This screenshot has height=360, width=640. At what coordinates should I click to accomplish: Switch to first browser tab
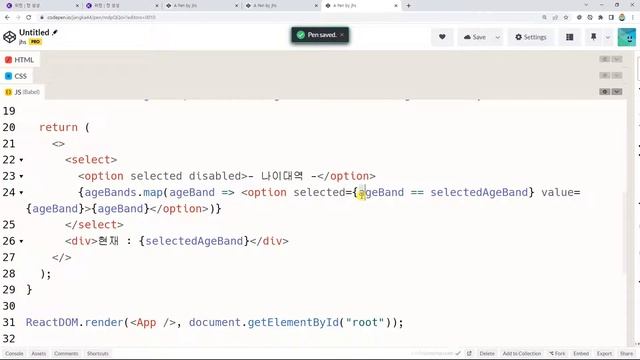[41, 6]
